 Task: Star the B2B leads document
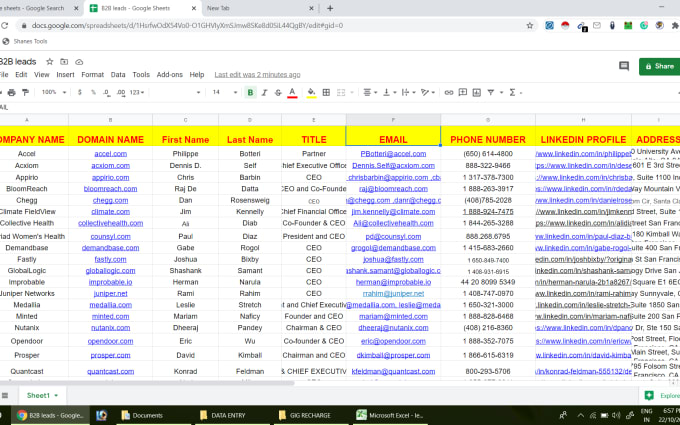coord(49,62)
